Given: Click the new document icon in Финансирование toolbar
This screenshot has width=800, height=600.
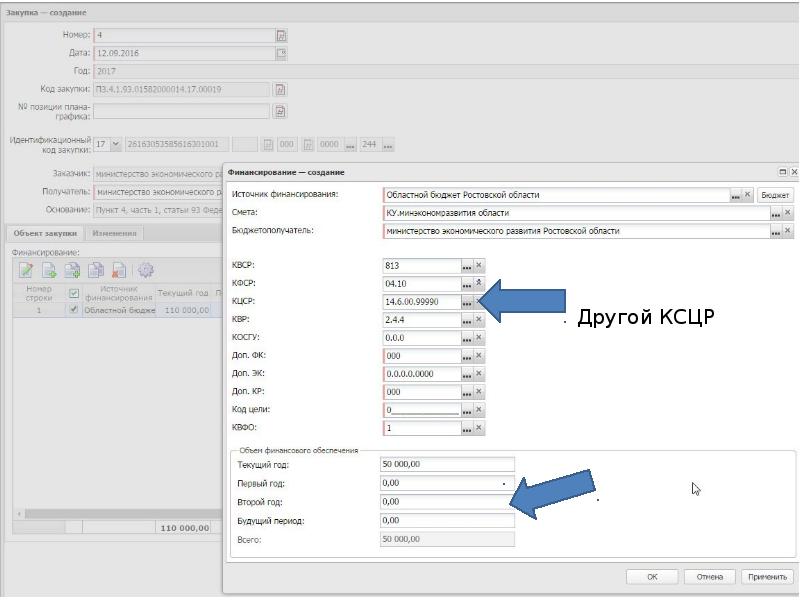Looking at the screenshot, I should 49,270.
